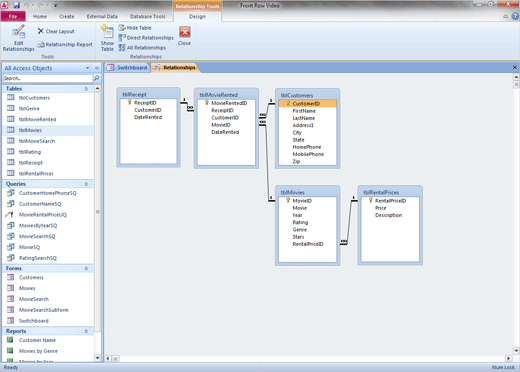Select the MovieSearchSubform form
The height and width of the screenshot is (372, 520).
[x=48, y=310]
